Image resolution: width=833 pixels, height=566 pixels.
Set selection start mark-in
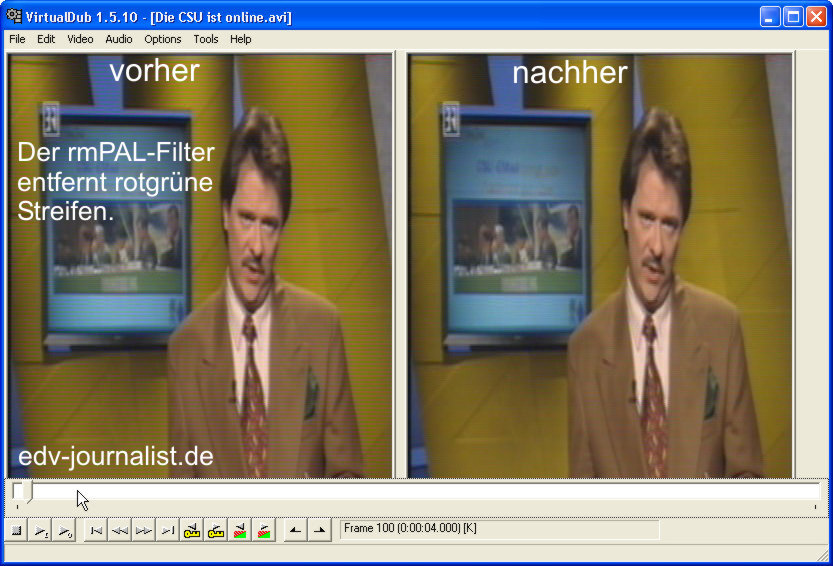pos(295,530)
